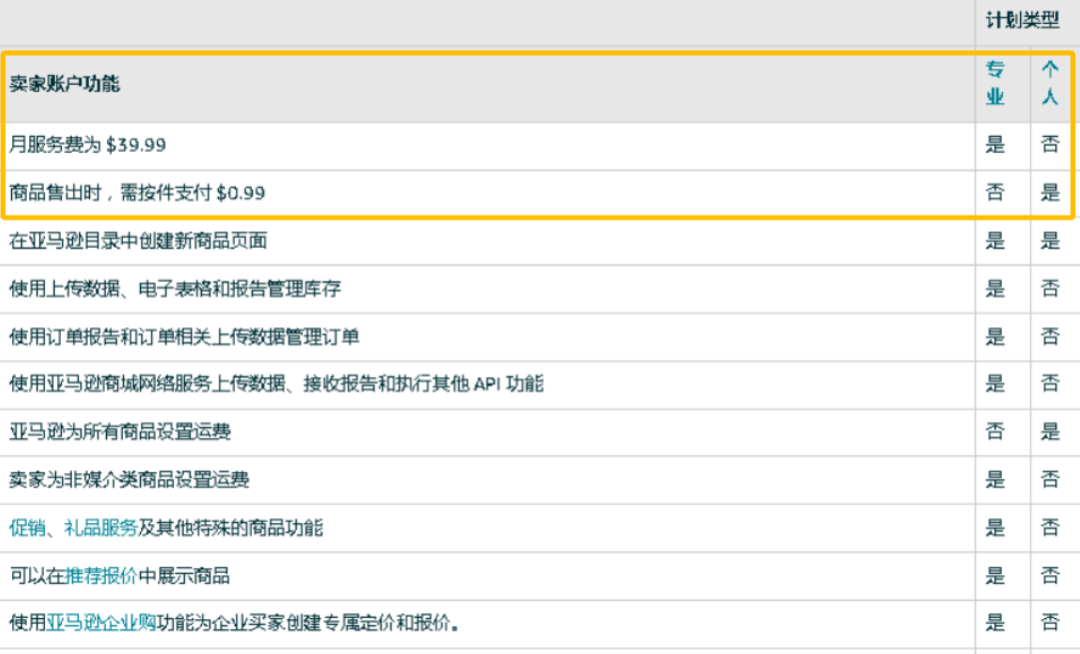Click the row text 使用订单报告和订单相关上传数据管理订单
Image resolution: width=1080 pixels, height=654 pixels.
click(x=184, y=337)
